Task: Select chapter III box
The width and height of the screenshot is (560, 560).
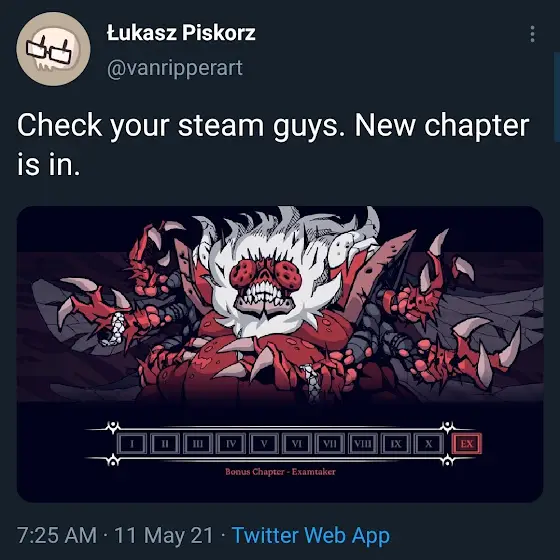Action: tap(198, 444)
